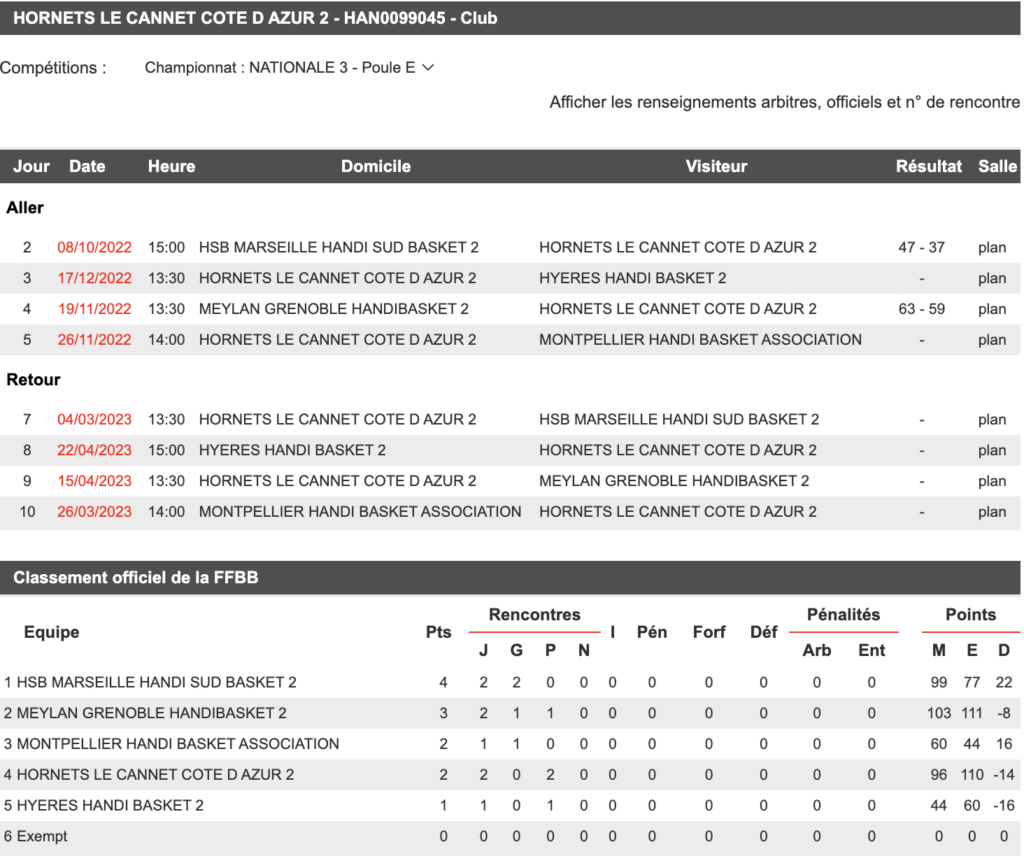Click visitor HSB MARSEILLE in 04/03/2023 row

(679, 419)
